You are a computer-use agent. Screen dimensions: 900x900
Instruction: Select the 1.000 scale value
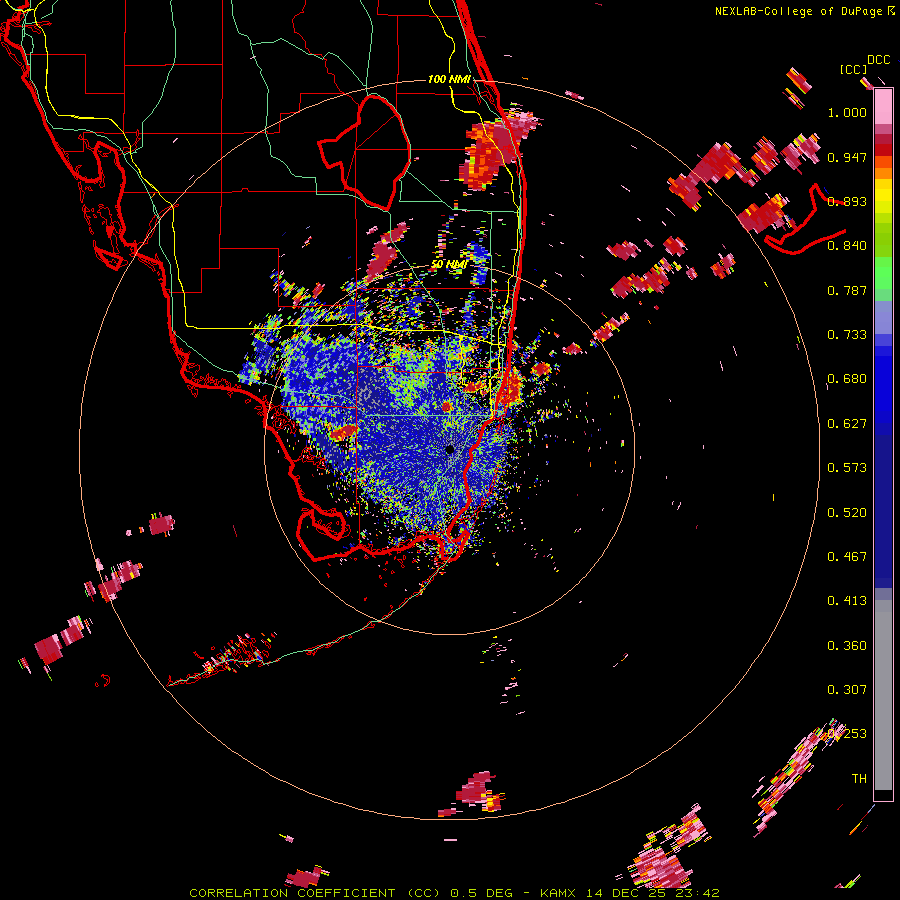(x=847, y=112)
